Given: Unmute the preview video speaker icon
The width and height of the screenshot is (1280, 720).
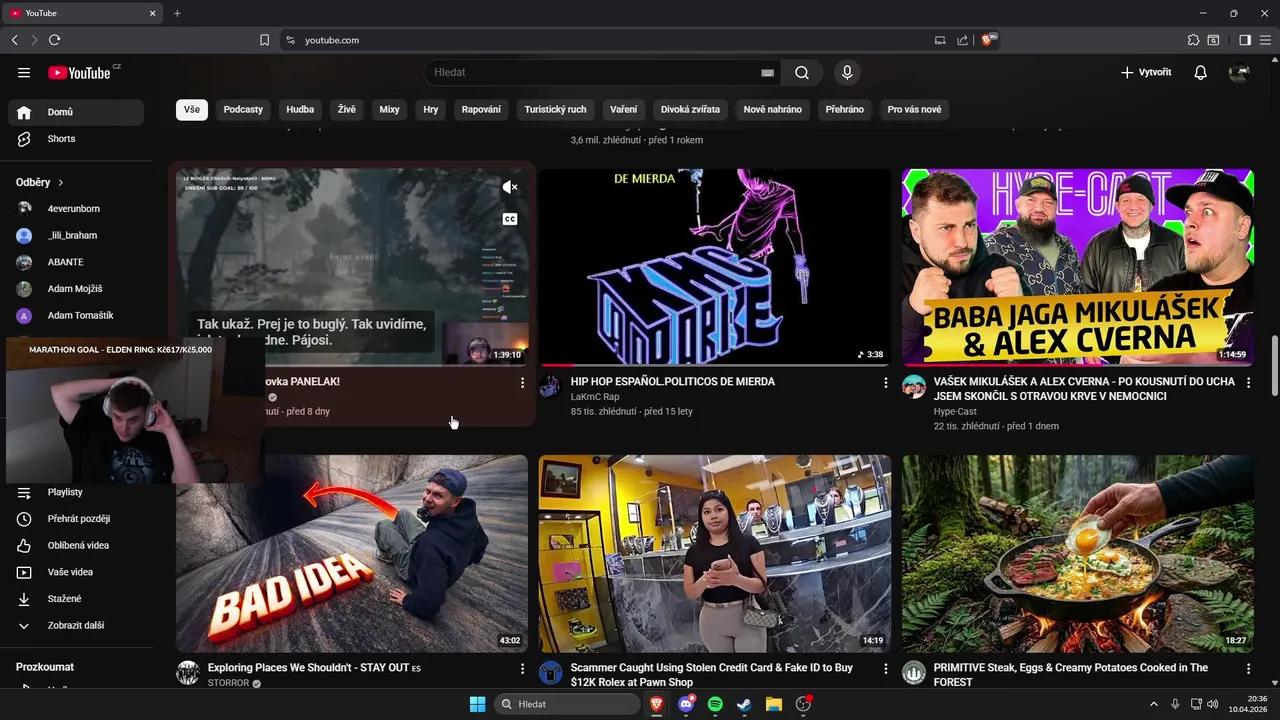Looking at the screenshot, I should point(509,187).
